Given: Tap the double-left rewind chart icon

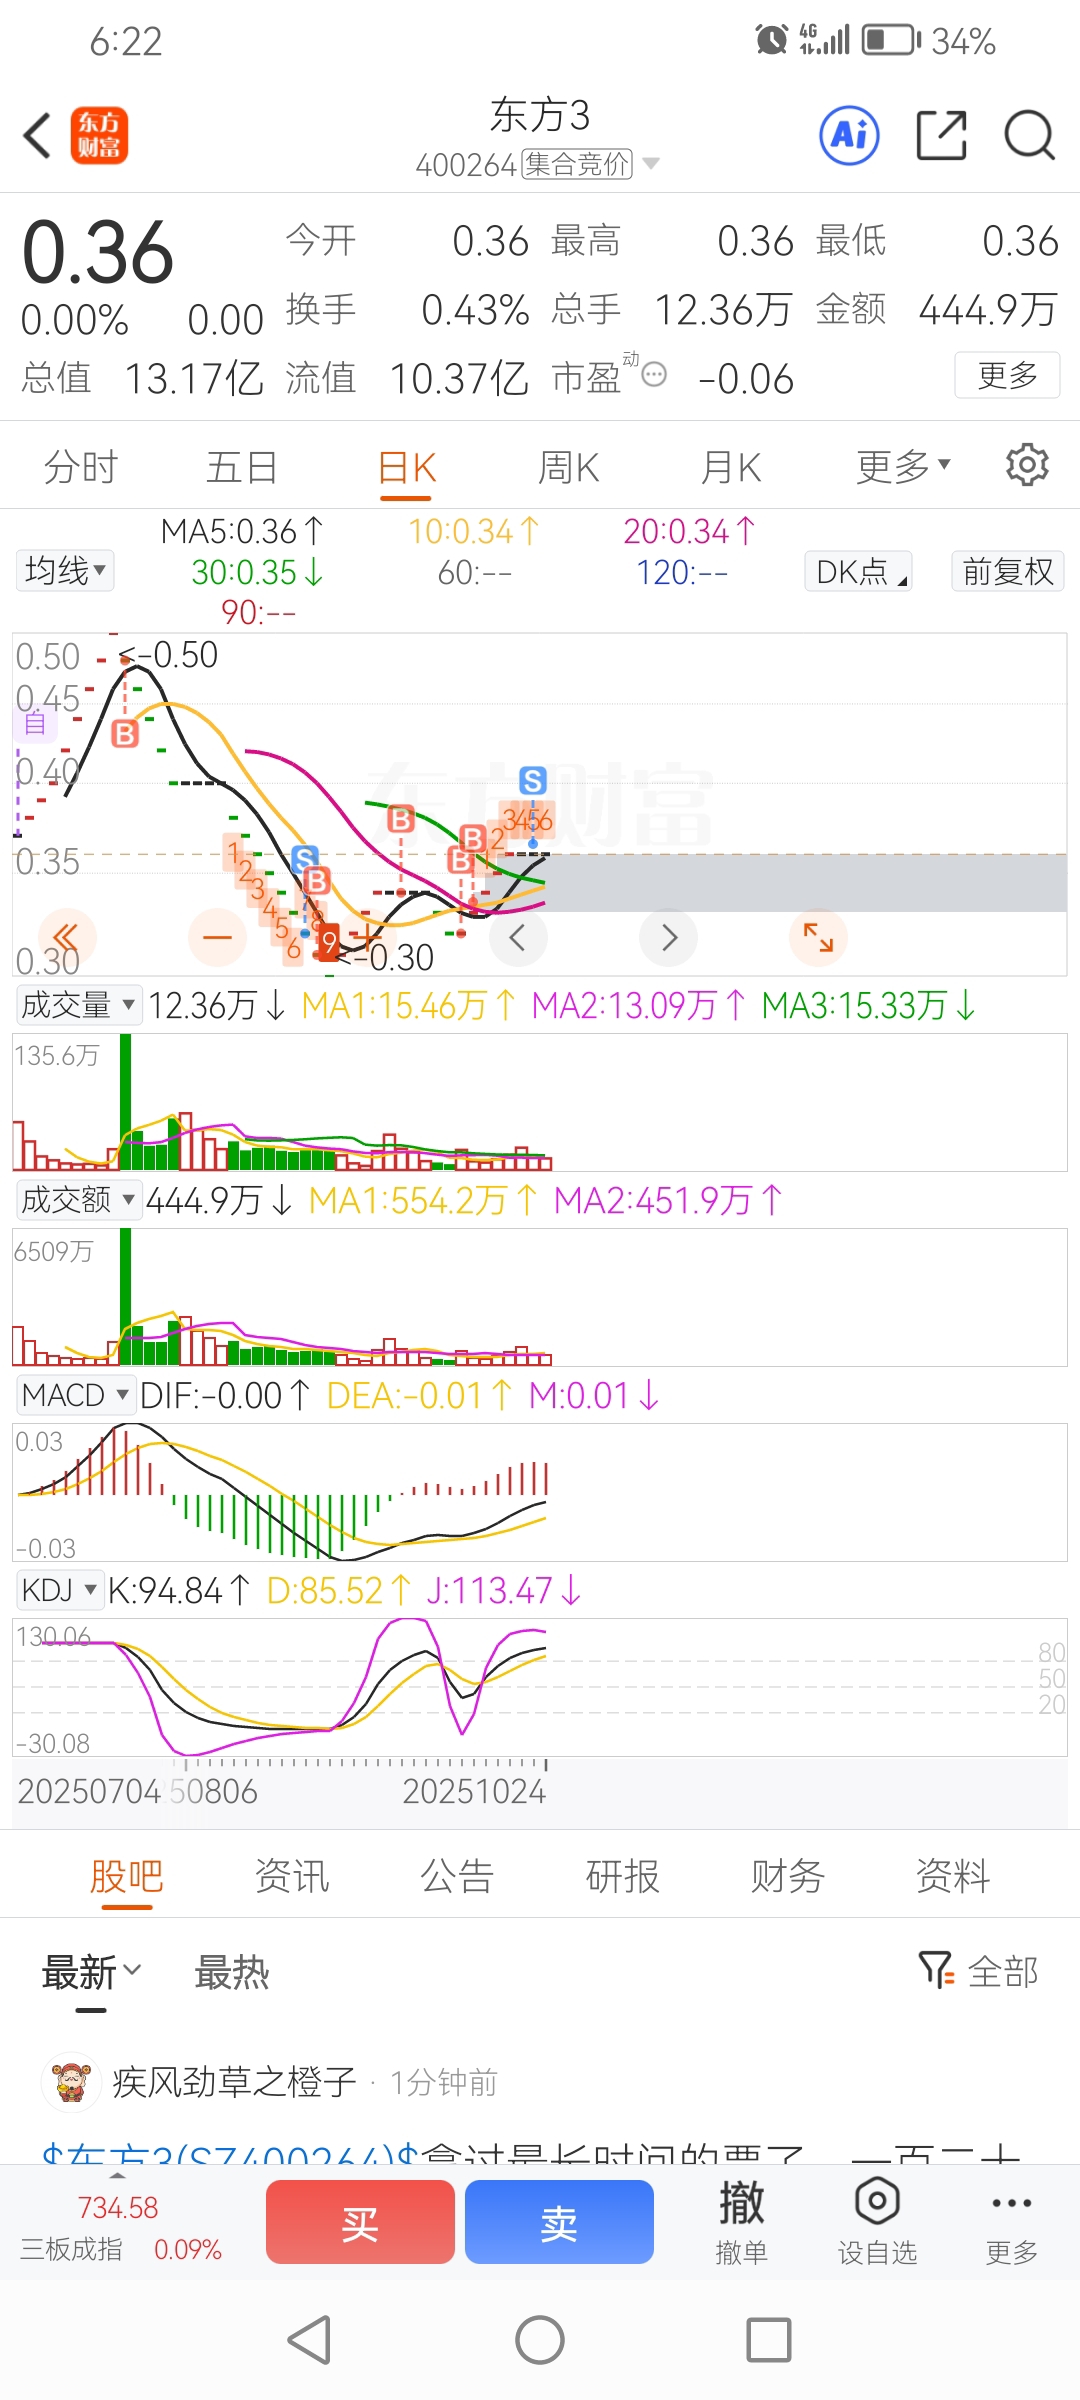Looking at the screenshot, I should point(66,938).
